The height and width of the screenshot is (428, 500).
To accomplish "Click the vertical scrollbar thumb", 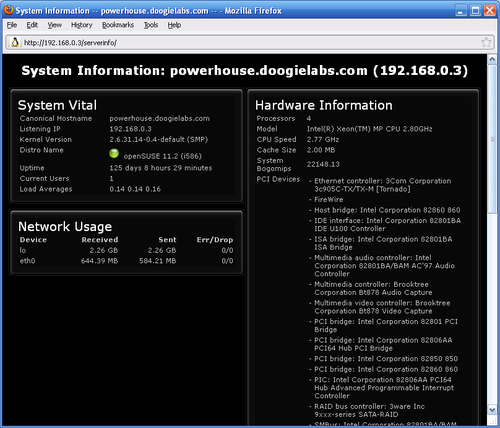I will 492,139.
